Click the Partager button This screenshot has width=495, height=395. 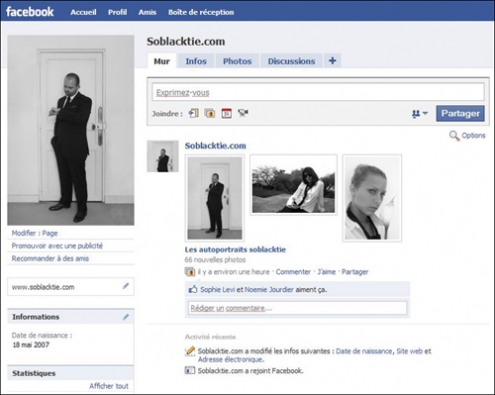pyautogui.click(x=460, y=114)
